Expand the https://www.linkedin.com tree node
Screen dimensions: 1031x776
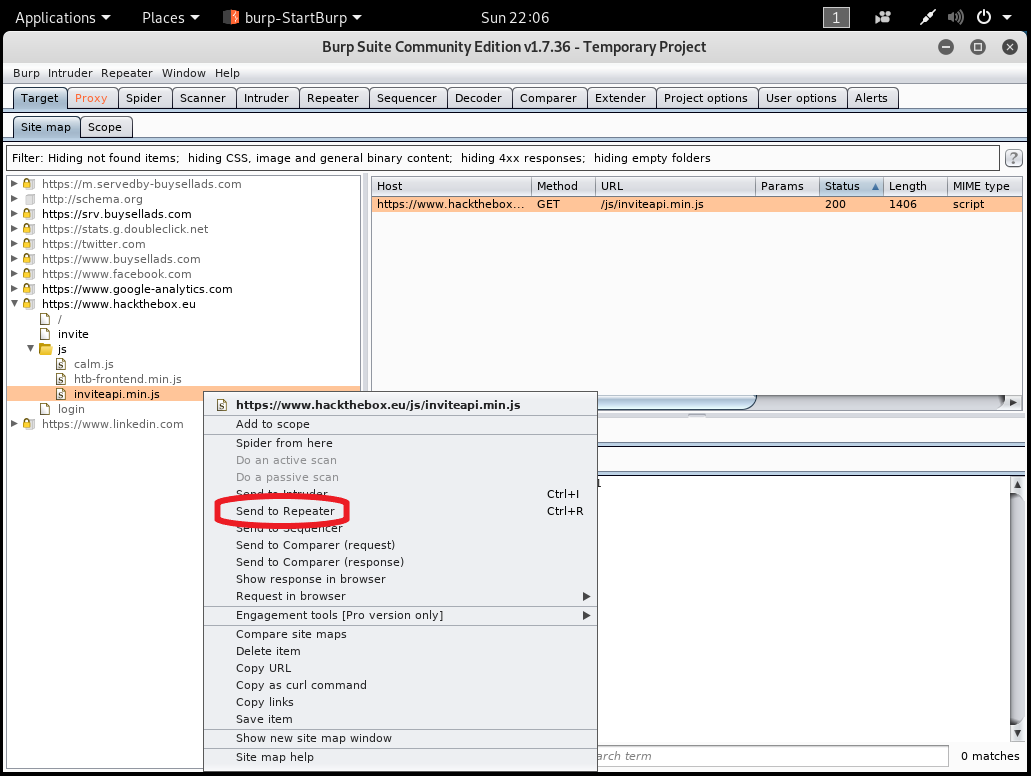click(x=14, y=424)
